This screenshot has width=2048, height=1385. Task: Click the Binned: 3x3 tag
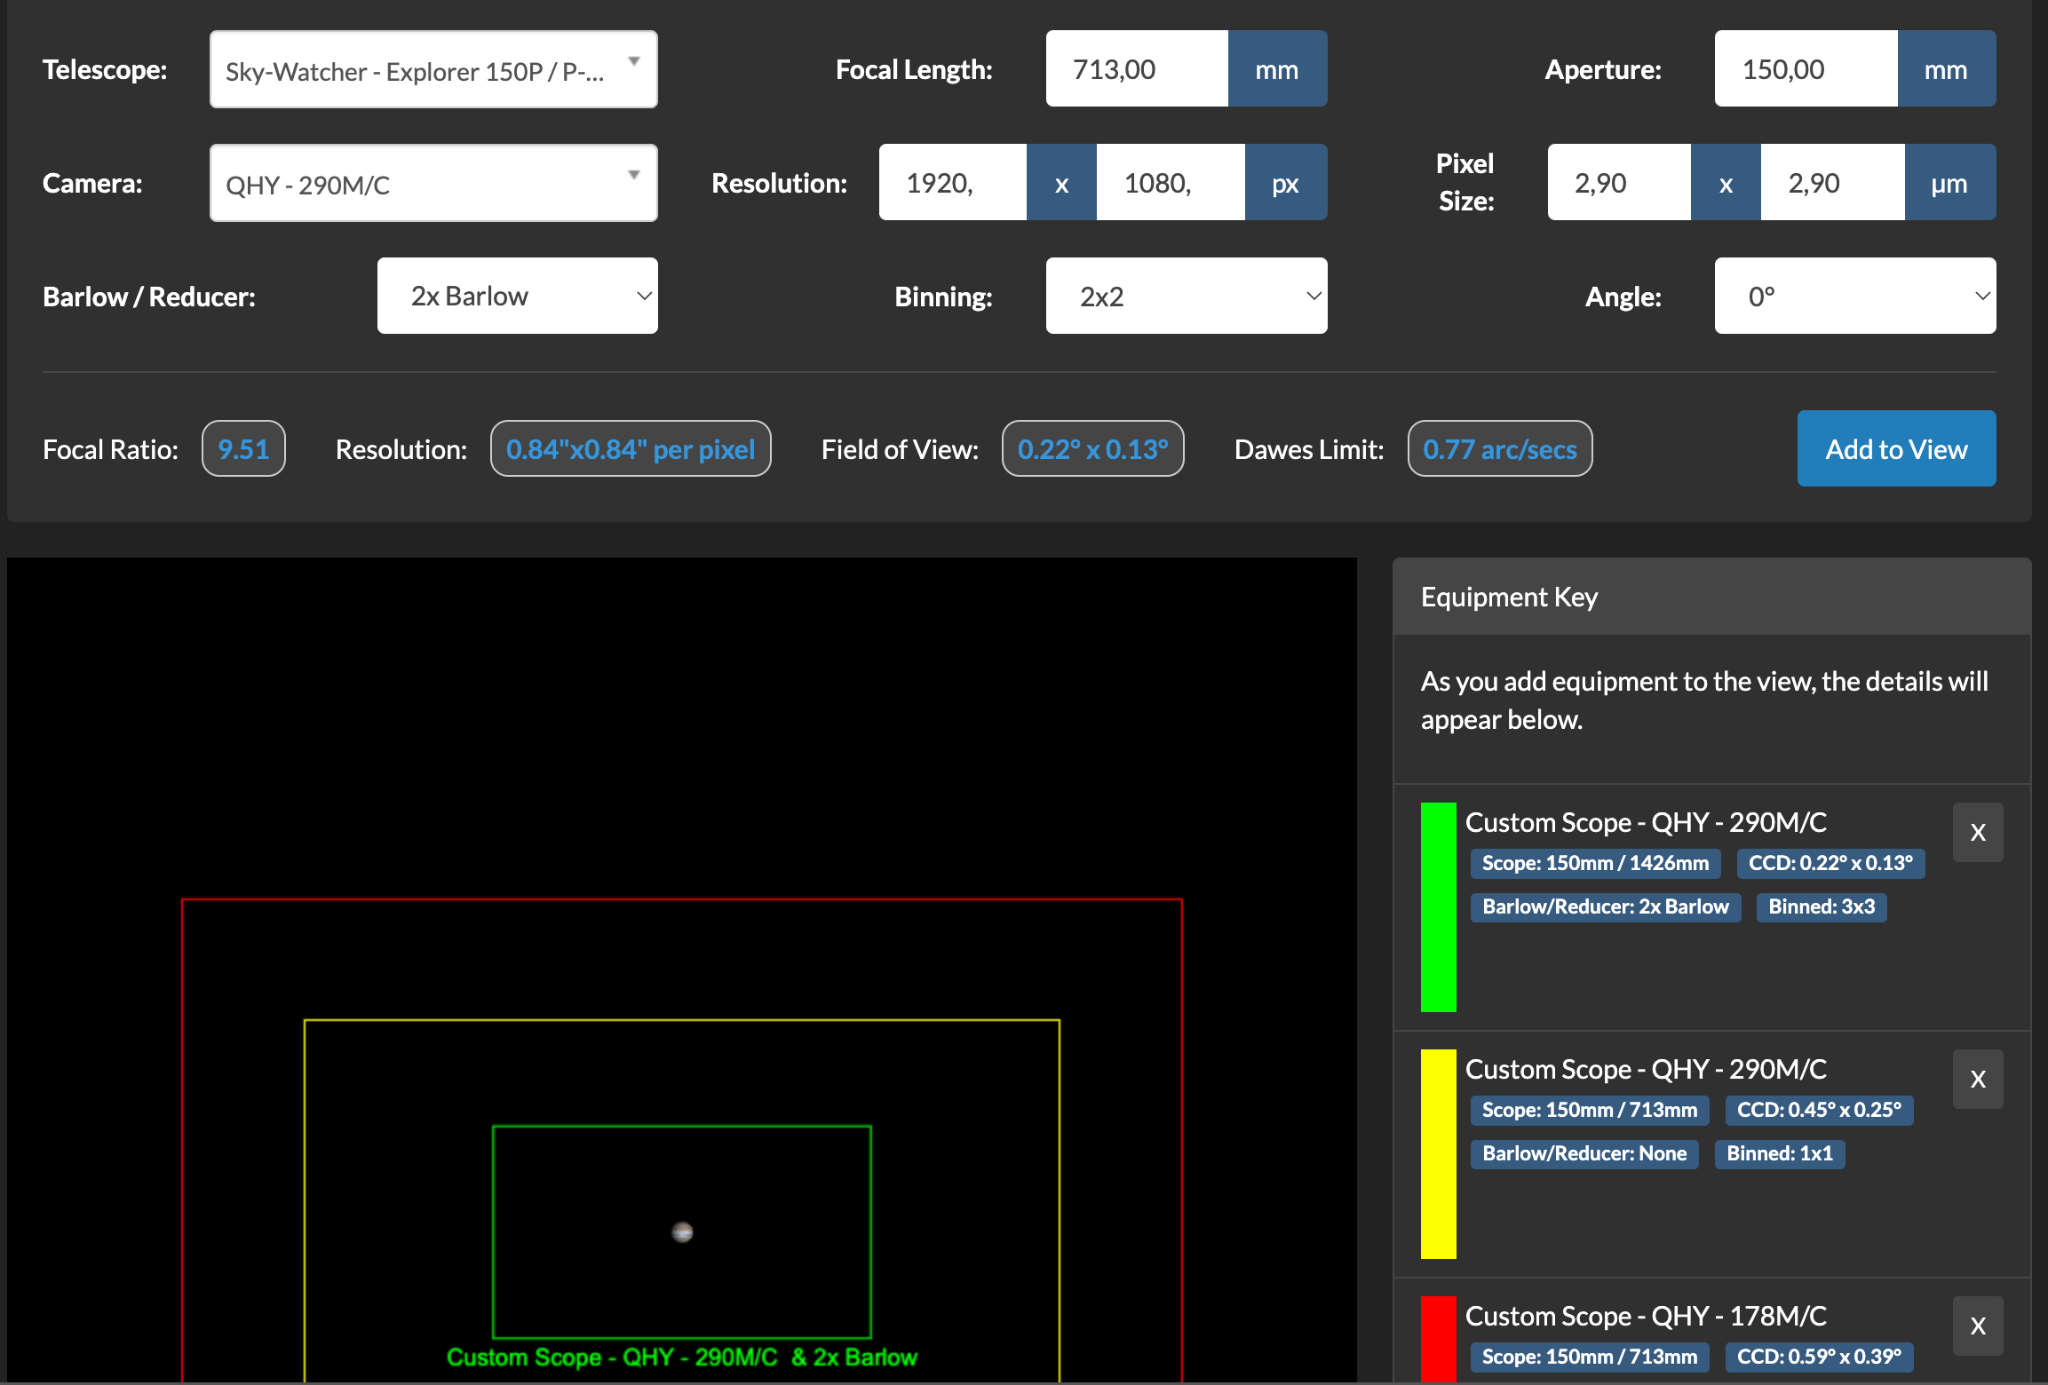(x=1821, y=907)
